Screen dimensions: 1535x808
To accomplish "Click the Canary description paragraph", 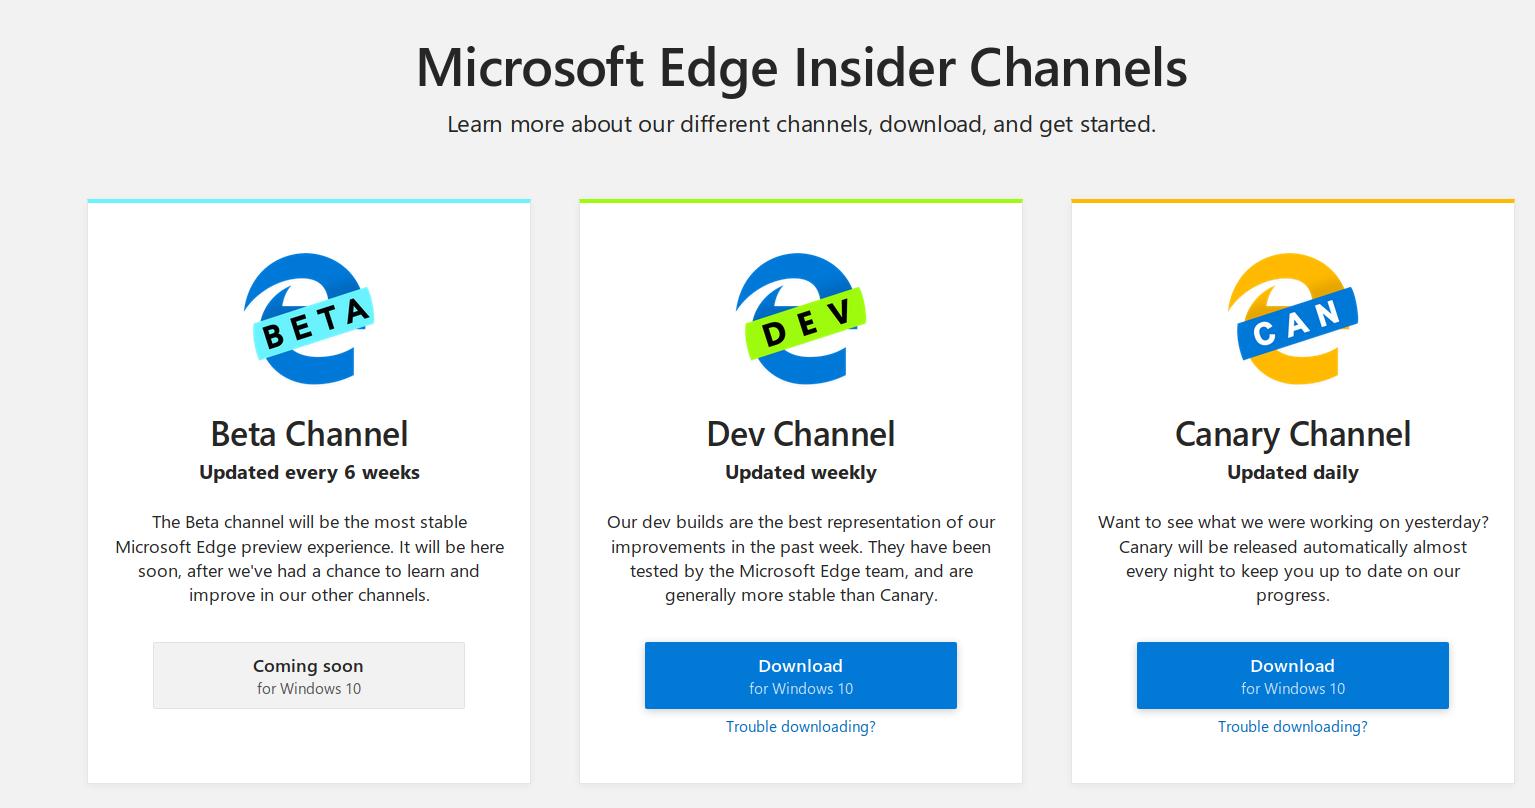I will click(1293, 559).
